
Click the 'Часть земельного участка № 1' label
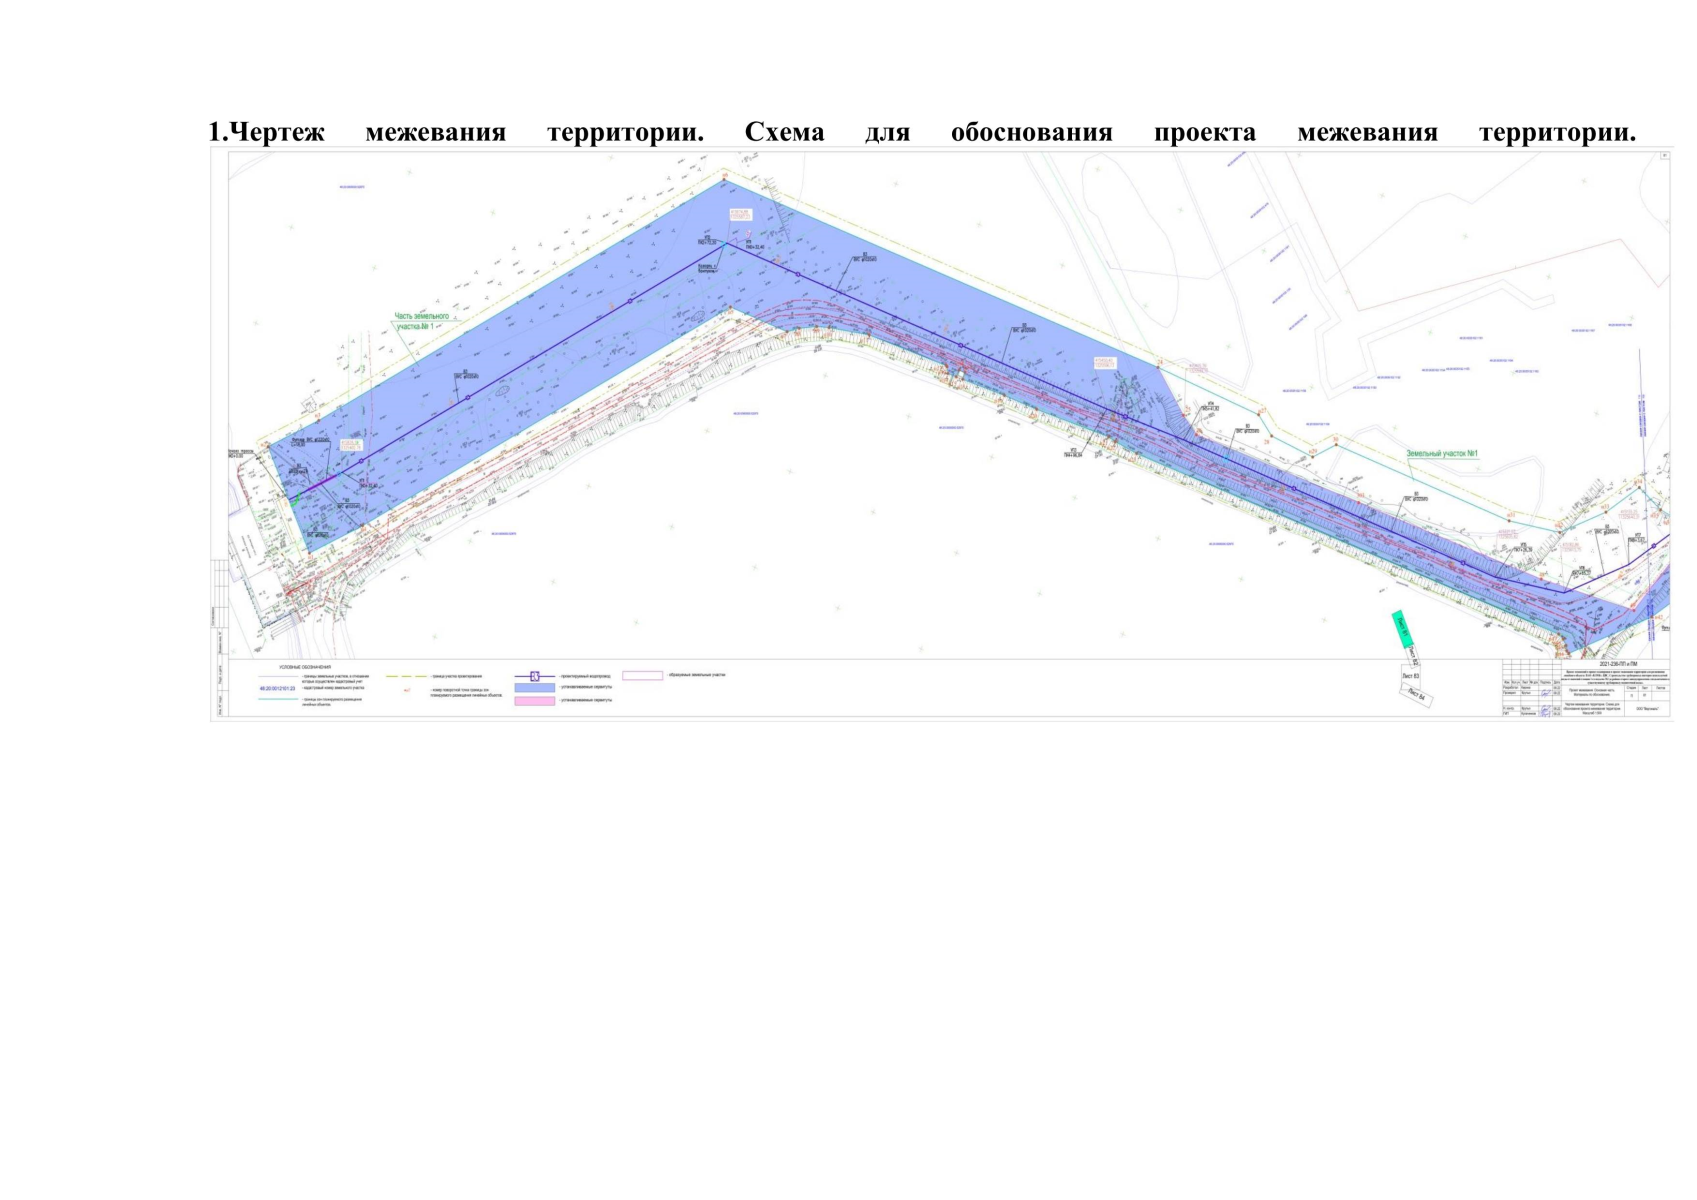click(422, 321)
